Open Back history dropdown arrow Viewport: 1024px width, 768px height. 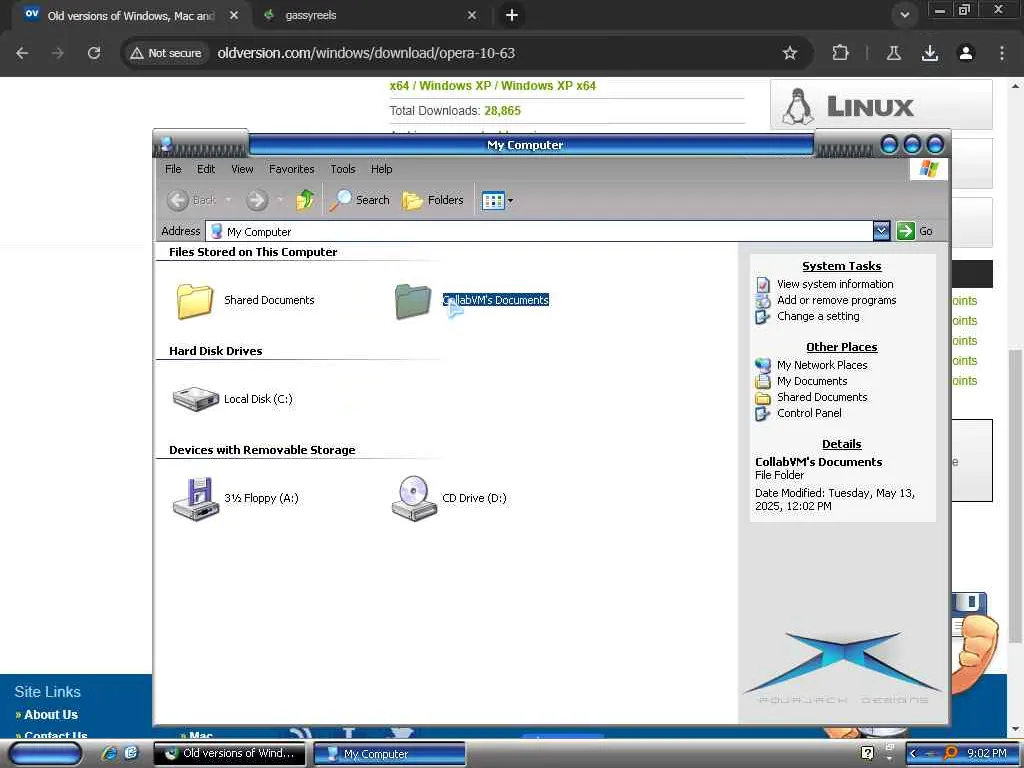(x=228, y=200)
